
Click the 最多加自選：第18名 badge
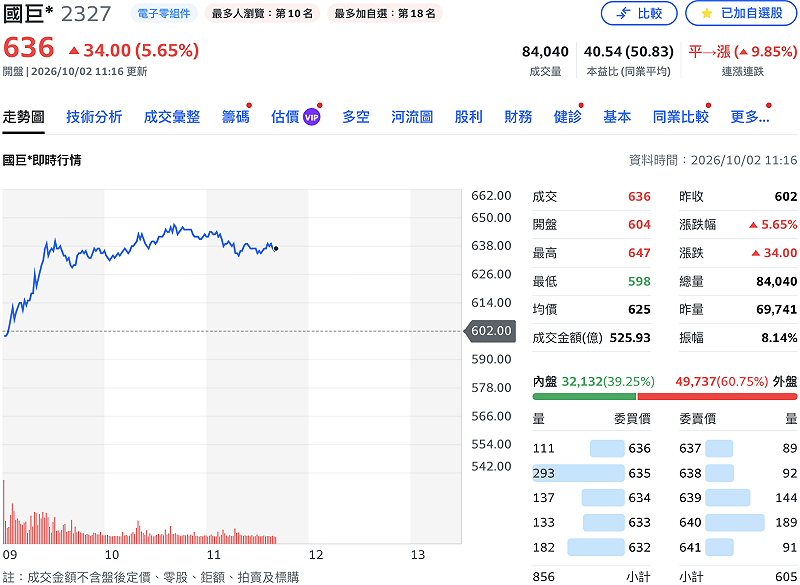(x=385, y=14)
